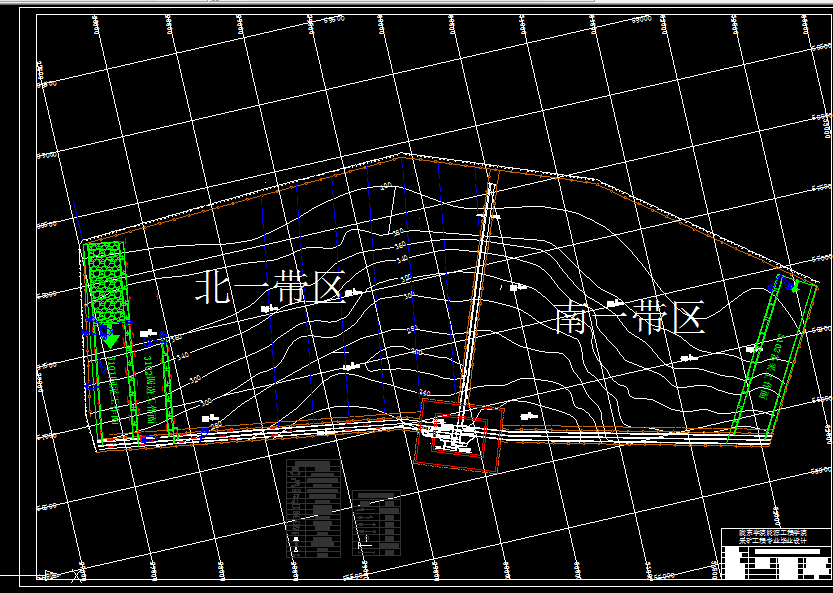Click the white legend symbol resembling a winch
833x593 pixels.
click(296, 539)
